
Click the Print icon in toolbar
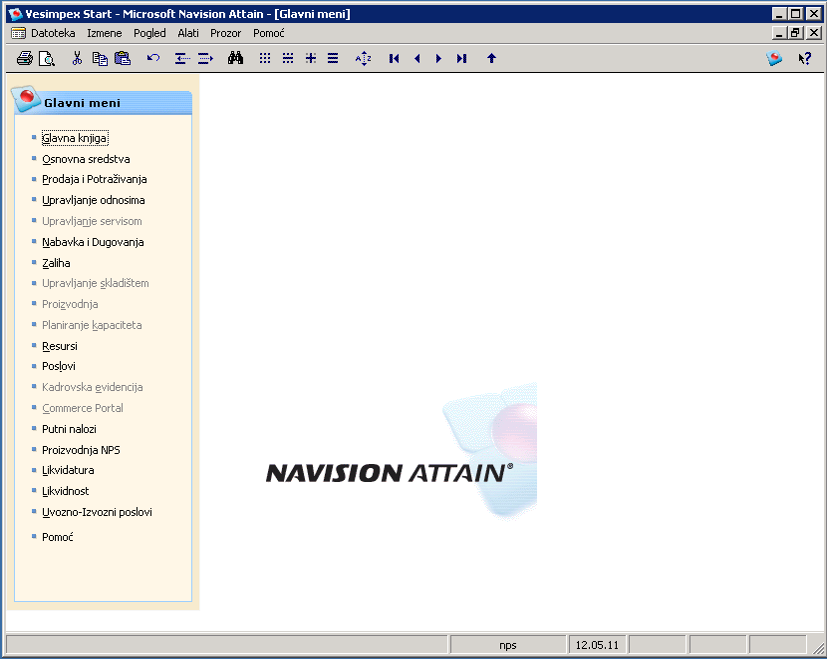click(x=24, y=58)
